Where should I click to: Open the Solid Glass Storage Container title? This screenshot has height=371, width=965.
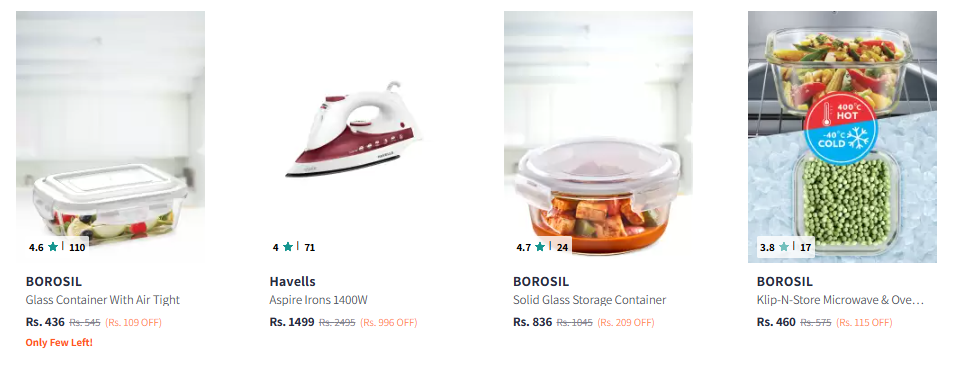point(590,300)
